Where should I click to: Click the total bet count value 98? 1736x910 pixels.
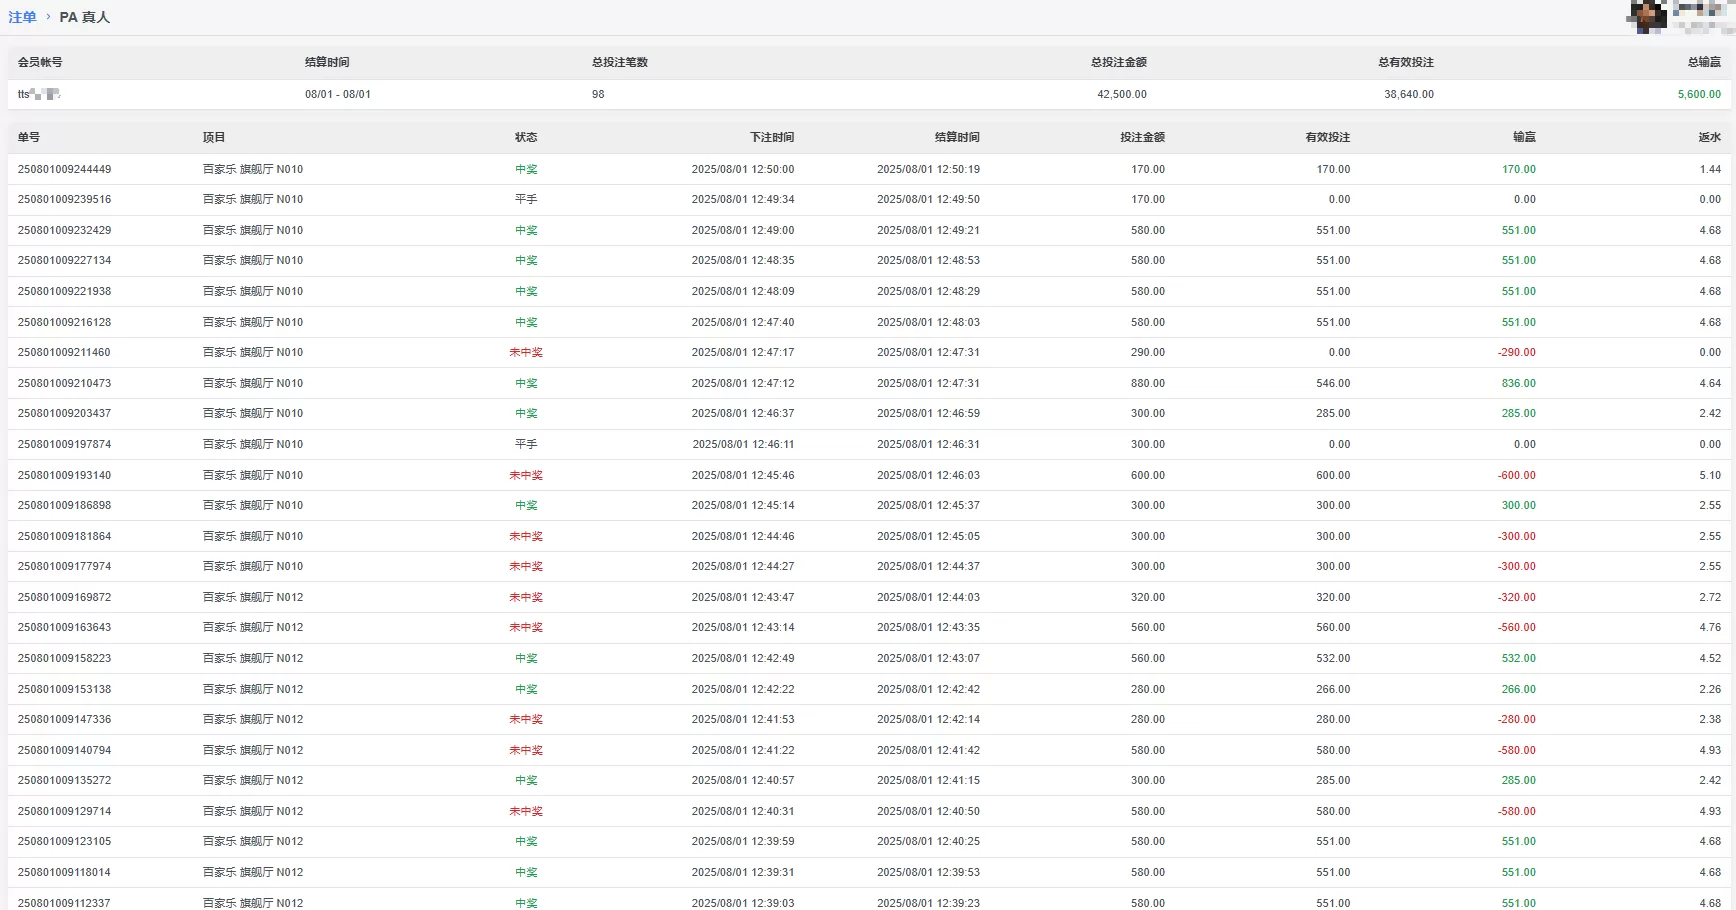click(x=598, y=94)
